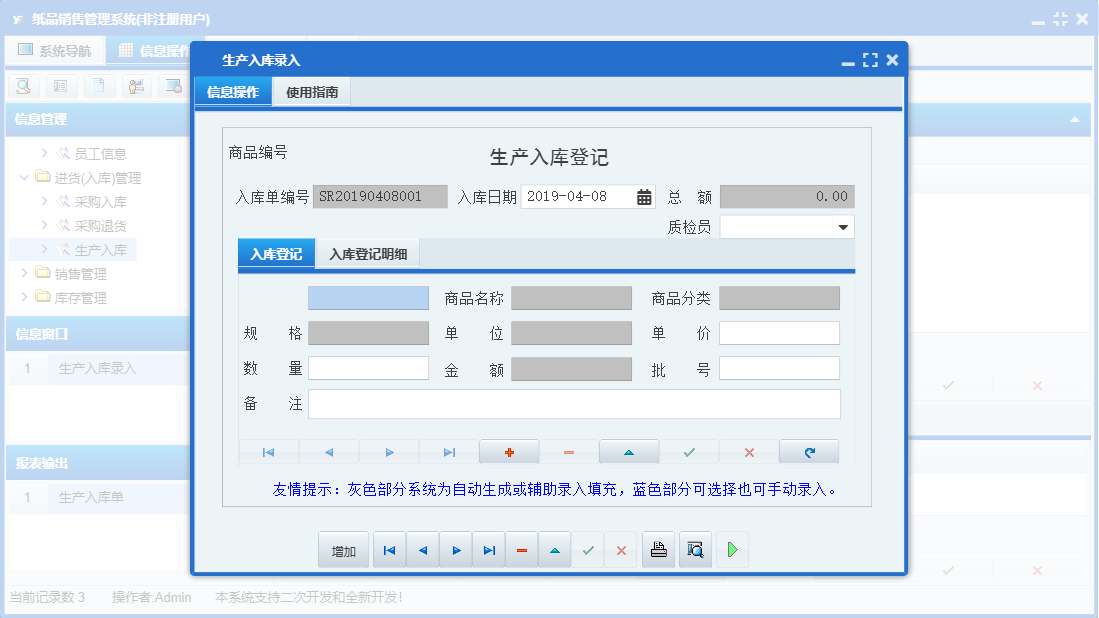The image size is (1099, 618).
Task: Click the red plus add record icon
Action: pyautogui.click(x=509, y=451)
